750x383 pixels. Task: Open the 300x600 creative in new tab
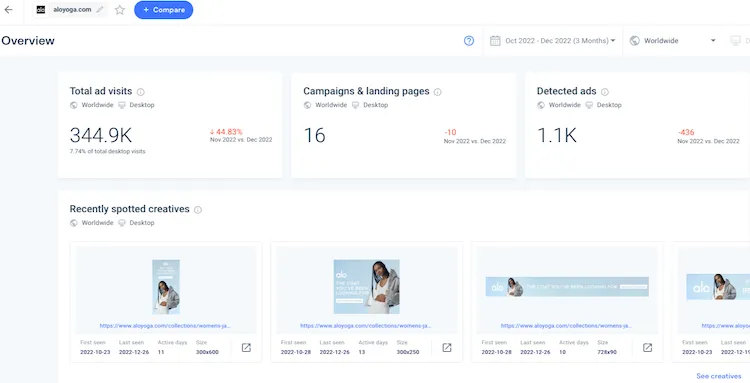[246, 348]
